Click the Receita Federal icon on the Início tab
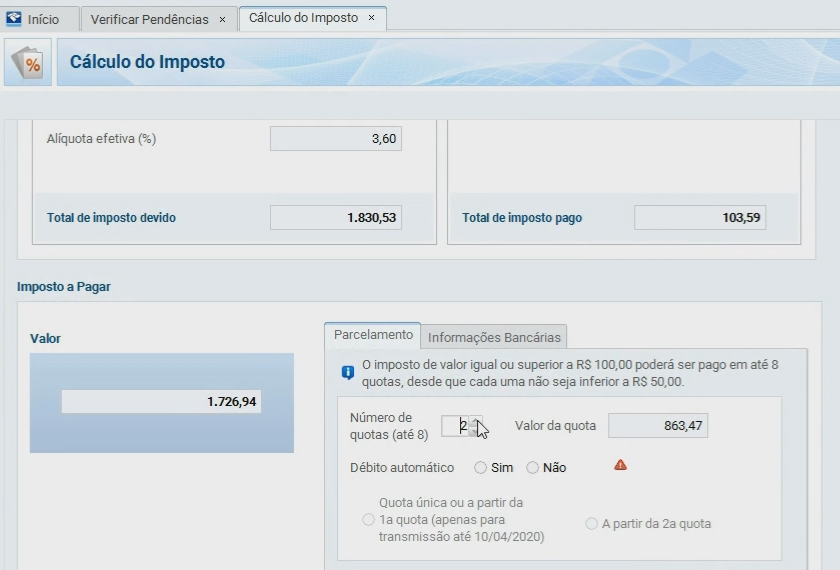840x570 pixels. pyautogui.click(x=14, y=19)
